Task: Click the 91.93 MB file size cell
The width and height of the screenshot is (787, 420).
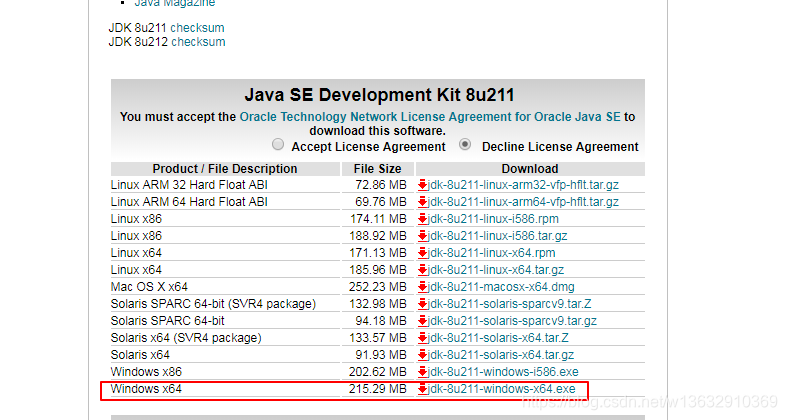Action: 380,355
